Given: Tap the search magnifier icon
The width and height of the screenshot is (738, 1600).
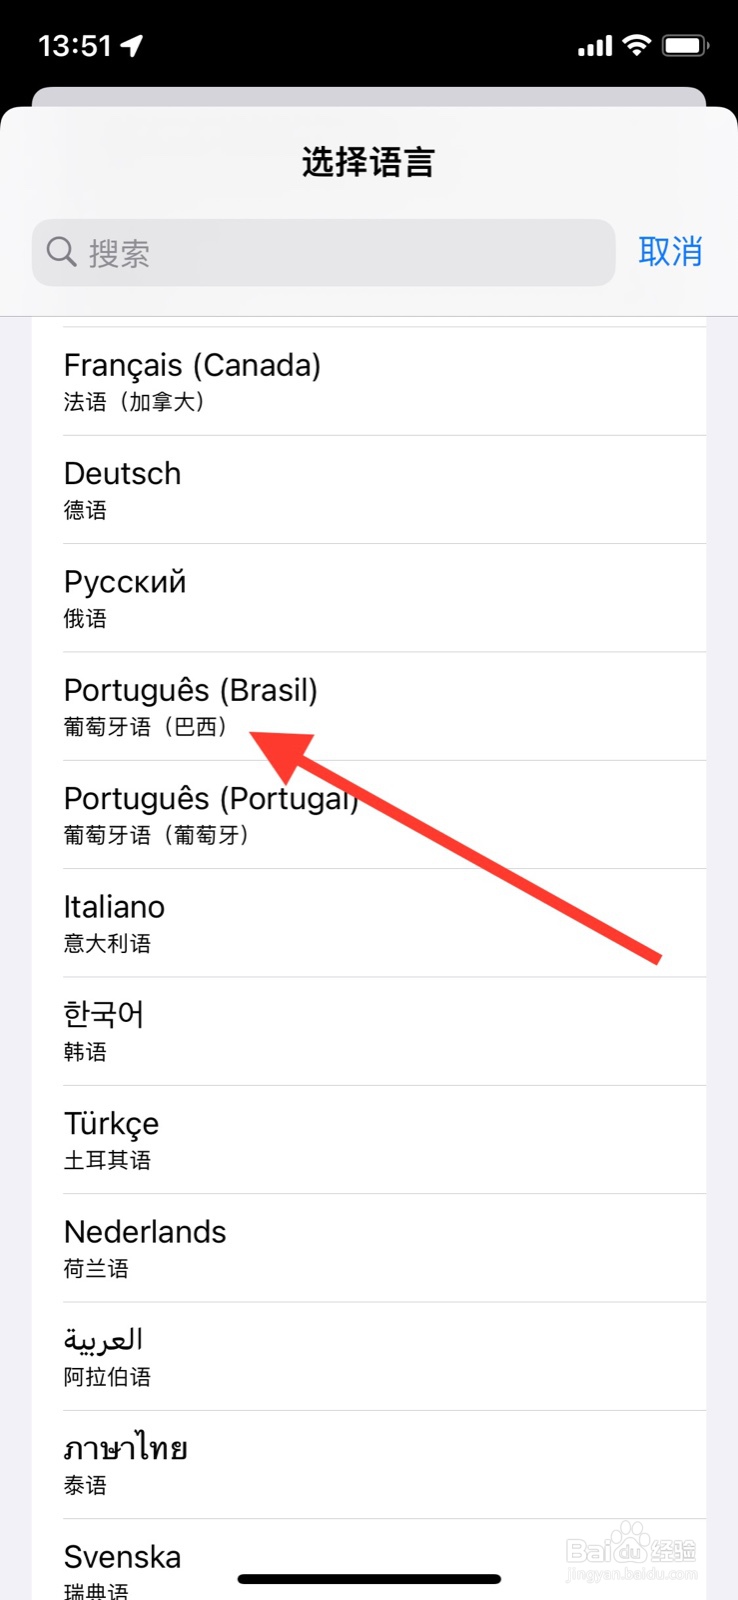Looking at the screenshot, I should (61, 252).
